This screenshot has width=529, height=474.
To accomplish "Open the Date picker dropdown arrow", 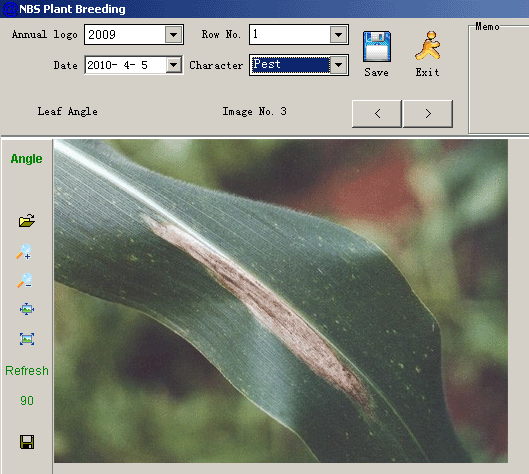I will (173, 65).
